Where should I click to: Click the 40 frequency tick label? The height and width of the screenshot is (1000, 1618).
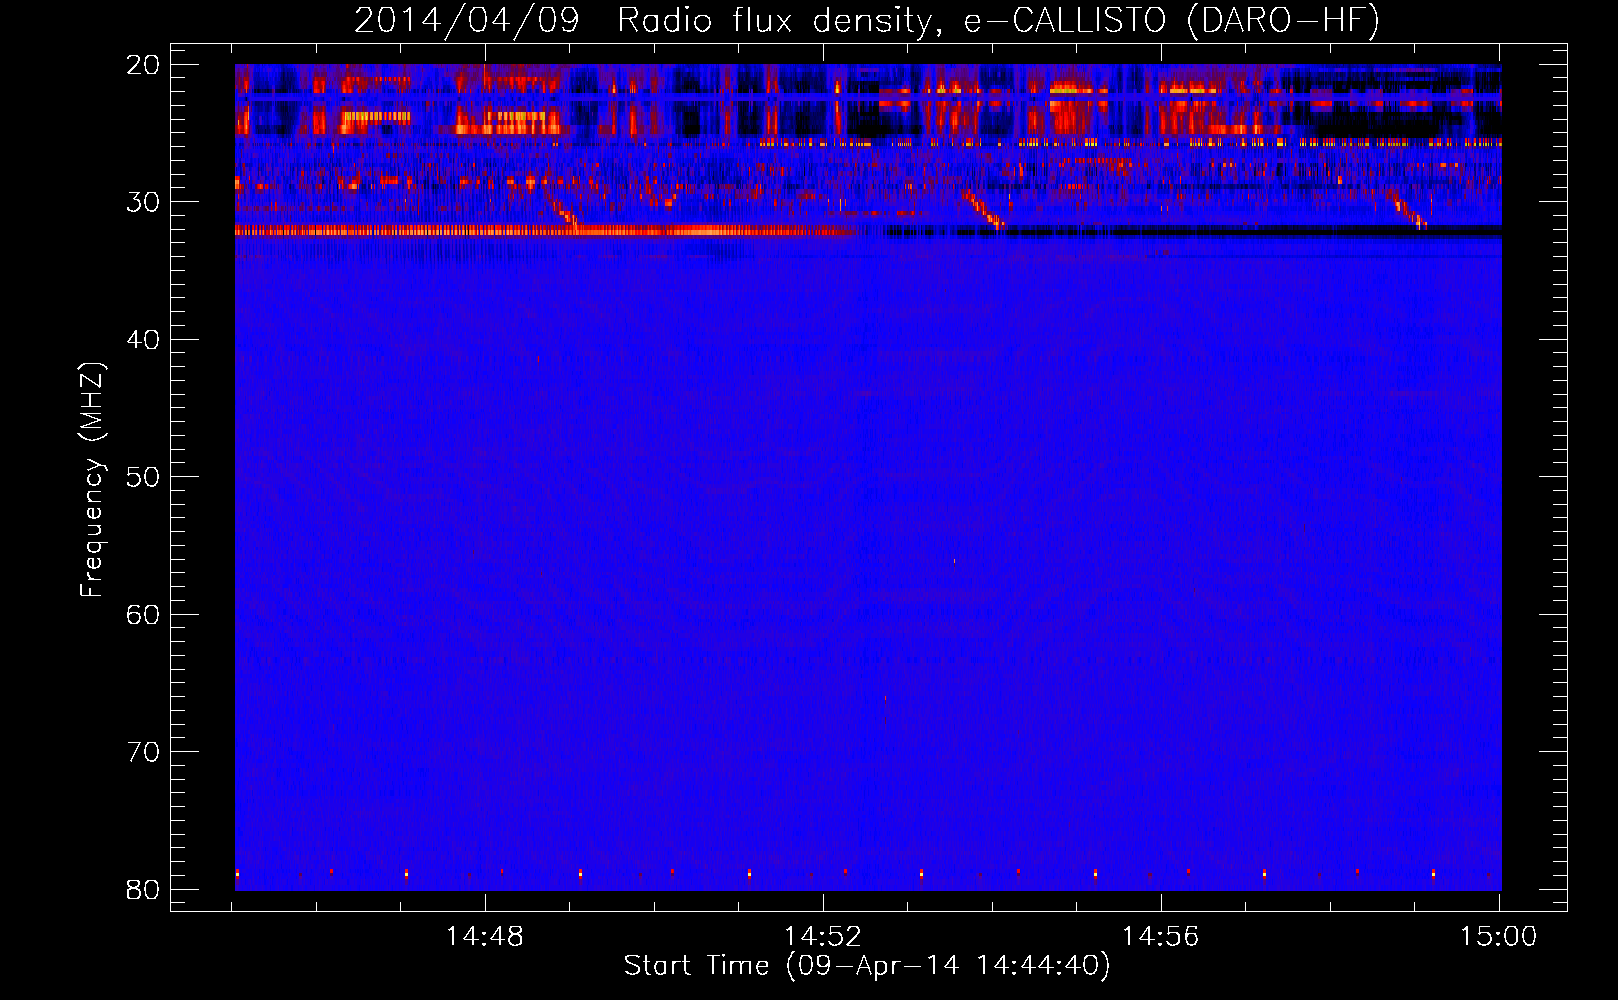143,340
